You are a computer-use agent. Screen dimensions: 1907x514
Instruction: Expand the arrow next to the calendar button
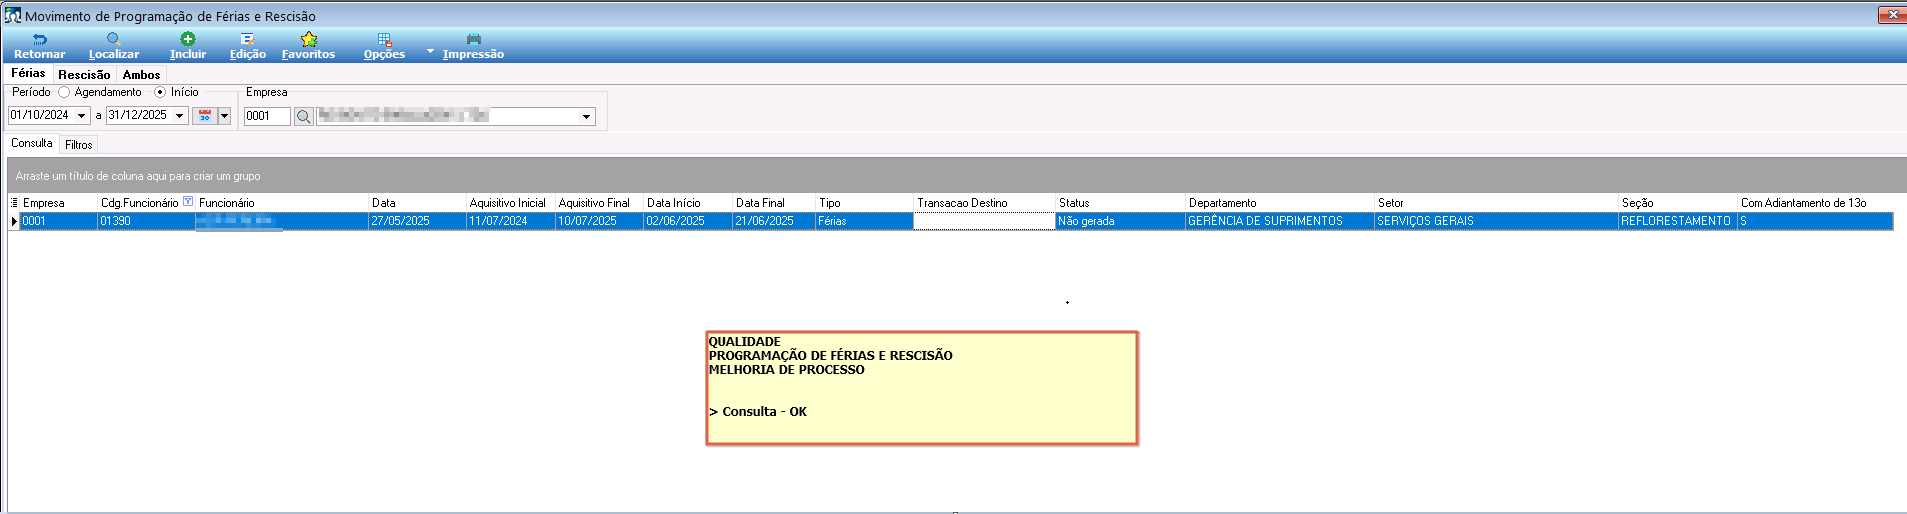224,116
